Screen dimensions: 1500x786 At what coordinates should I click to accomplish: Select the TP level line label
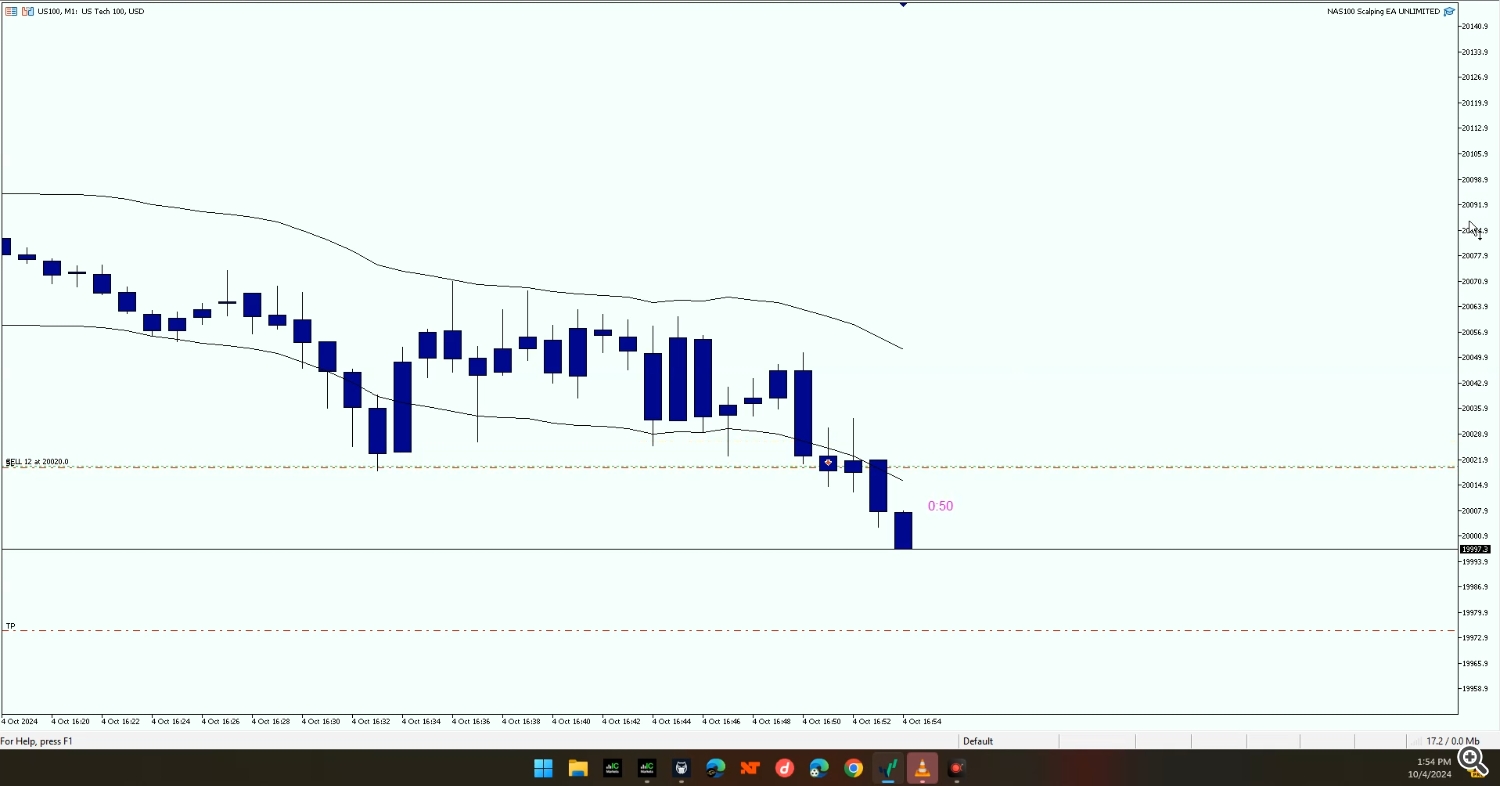click(x=11, y=626)
